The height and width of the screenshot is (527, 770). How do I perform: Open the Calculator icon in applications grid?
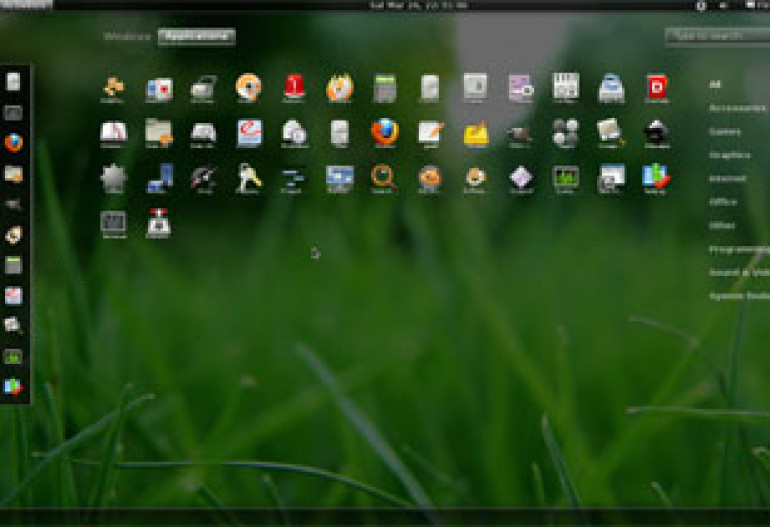click(x=385, y=87)
